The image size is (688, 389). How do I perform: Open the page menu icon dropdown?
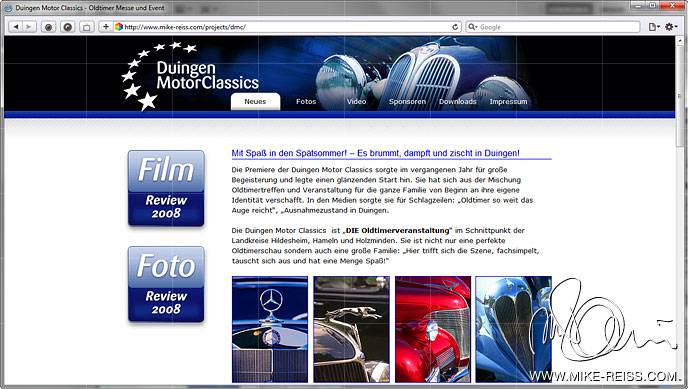click(x=654, y=27)
